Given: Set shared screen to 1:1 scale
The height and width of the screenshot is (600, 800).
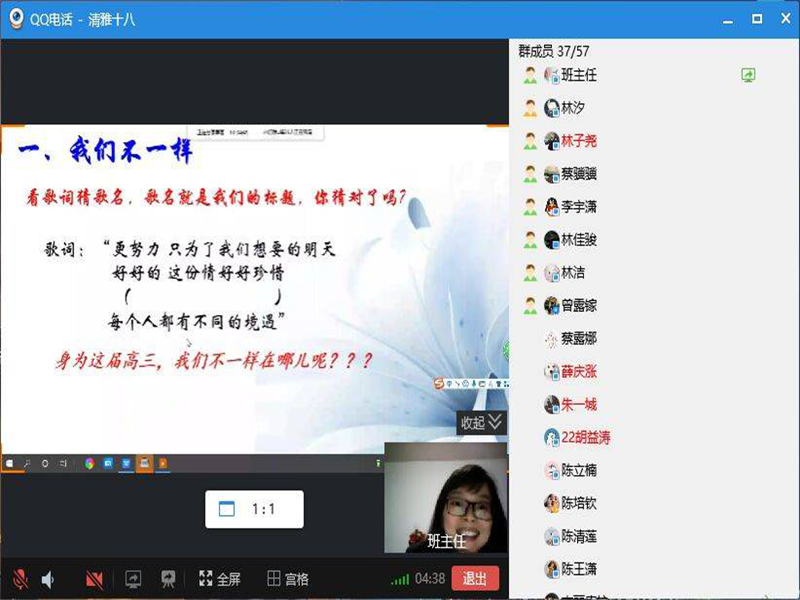Looking at the screenshot, I should point(254,509).
